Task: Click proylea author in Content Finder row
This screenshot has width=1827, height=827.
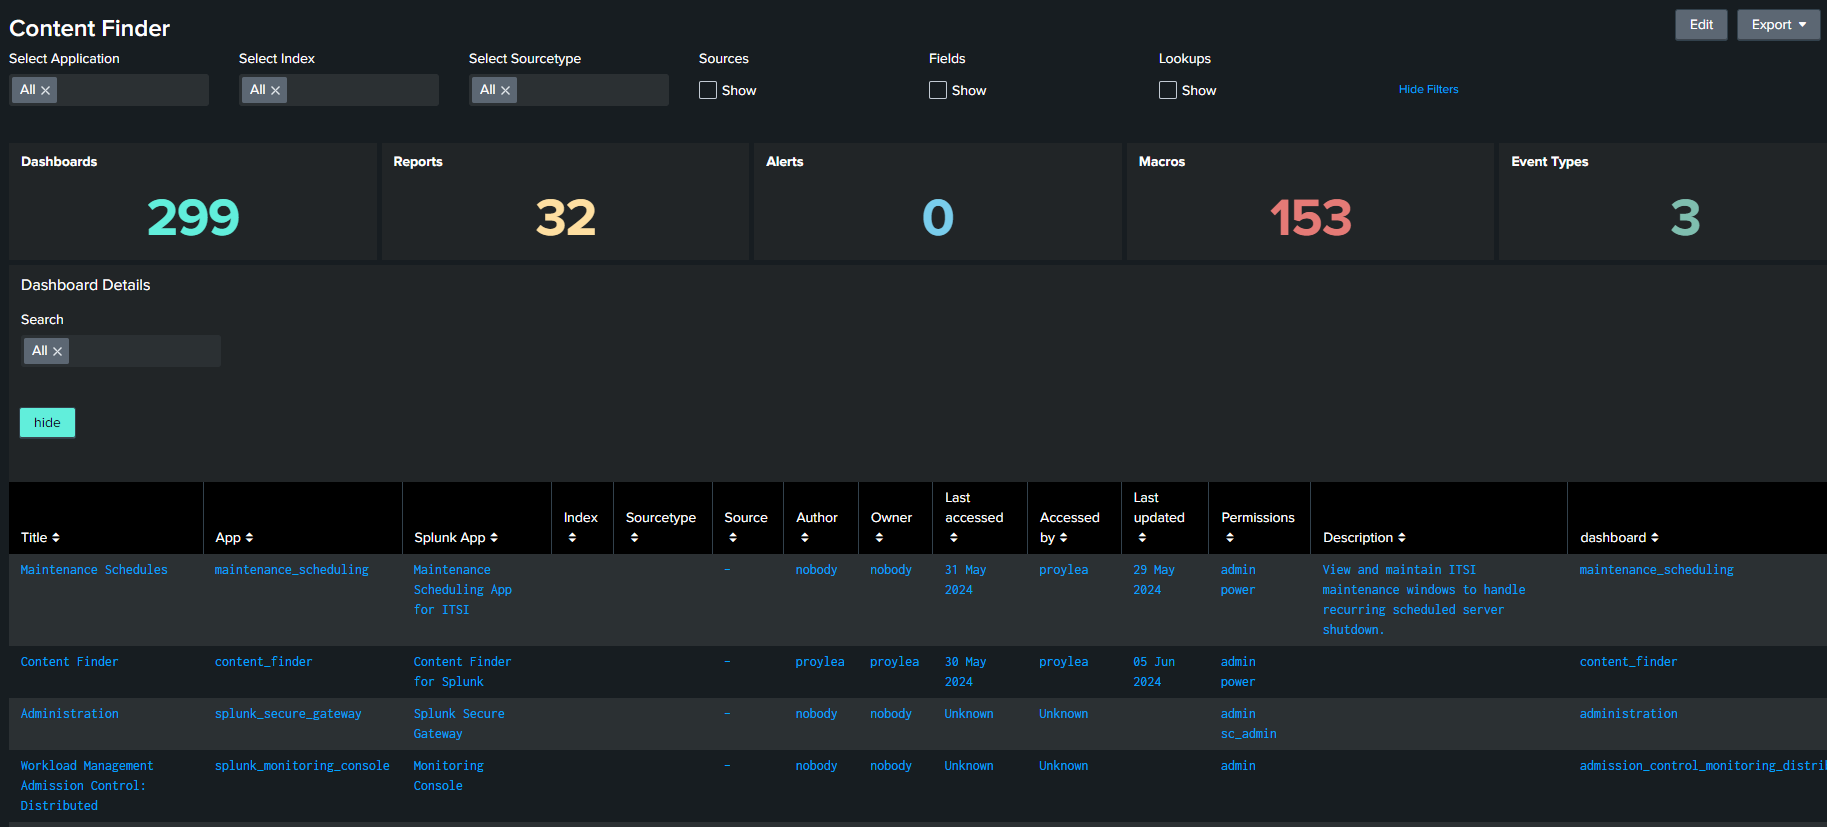Action: pos(820,662)
